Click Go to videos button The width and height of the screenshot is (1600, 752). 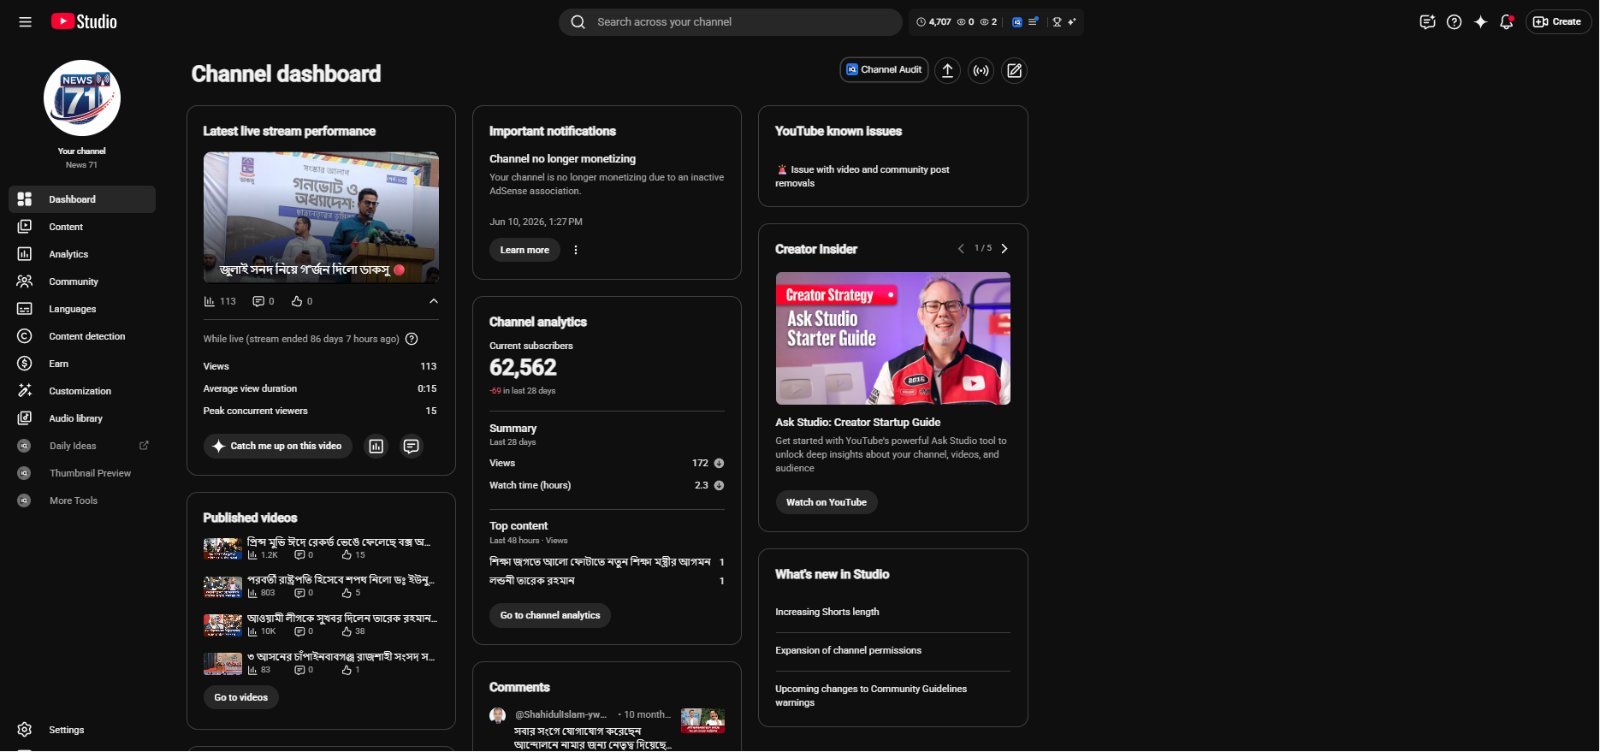pyautogui.click(x=241, y=697)
